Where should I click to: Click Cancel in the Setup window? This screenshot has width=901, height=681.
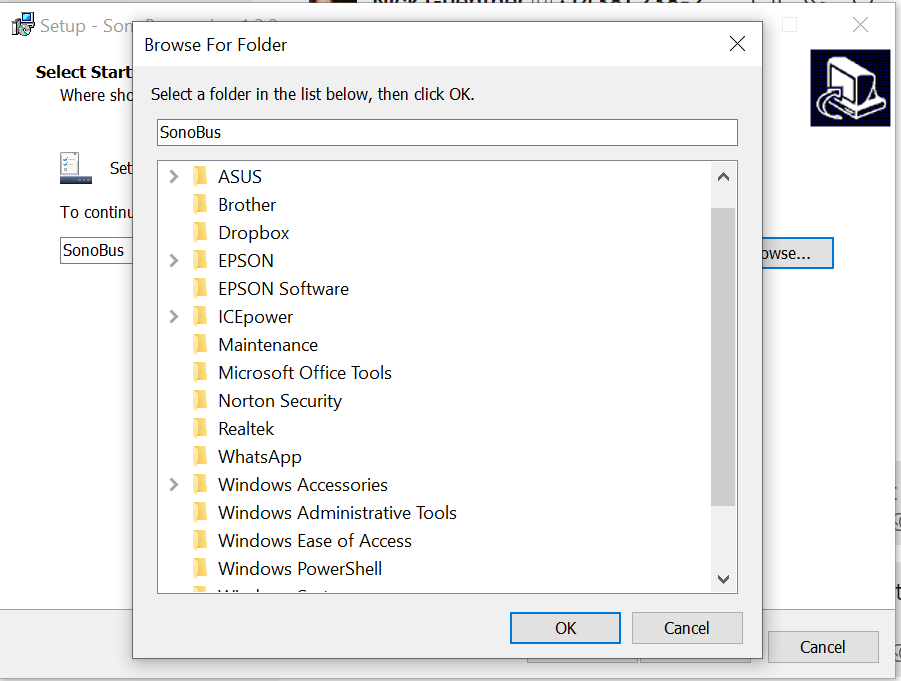(823, 647)
